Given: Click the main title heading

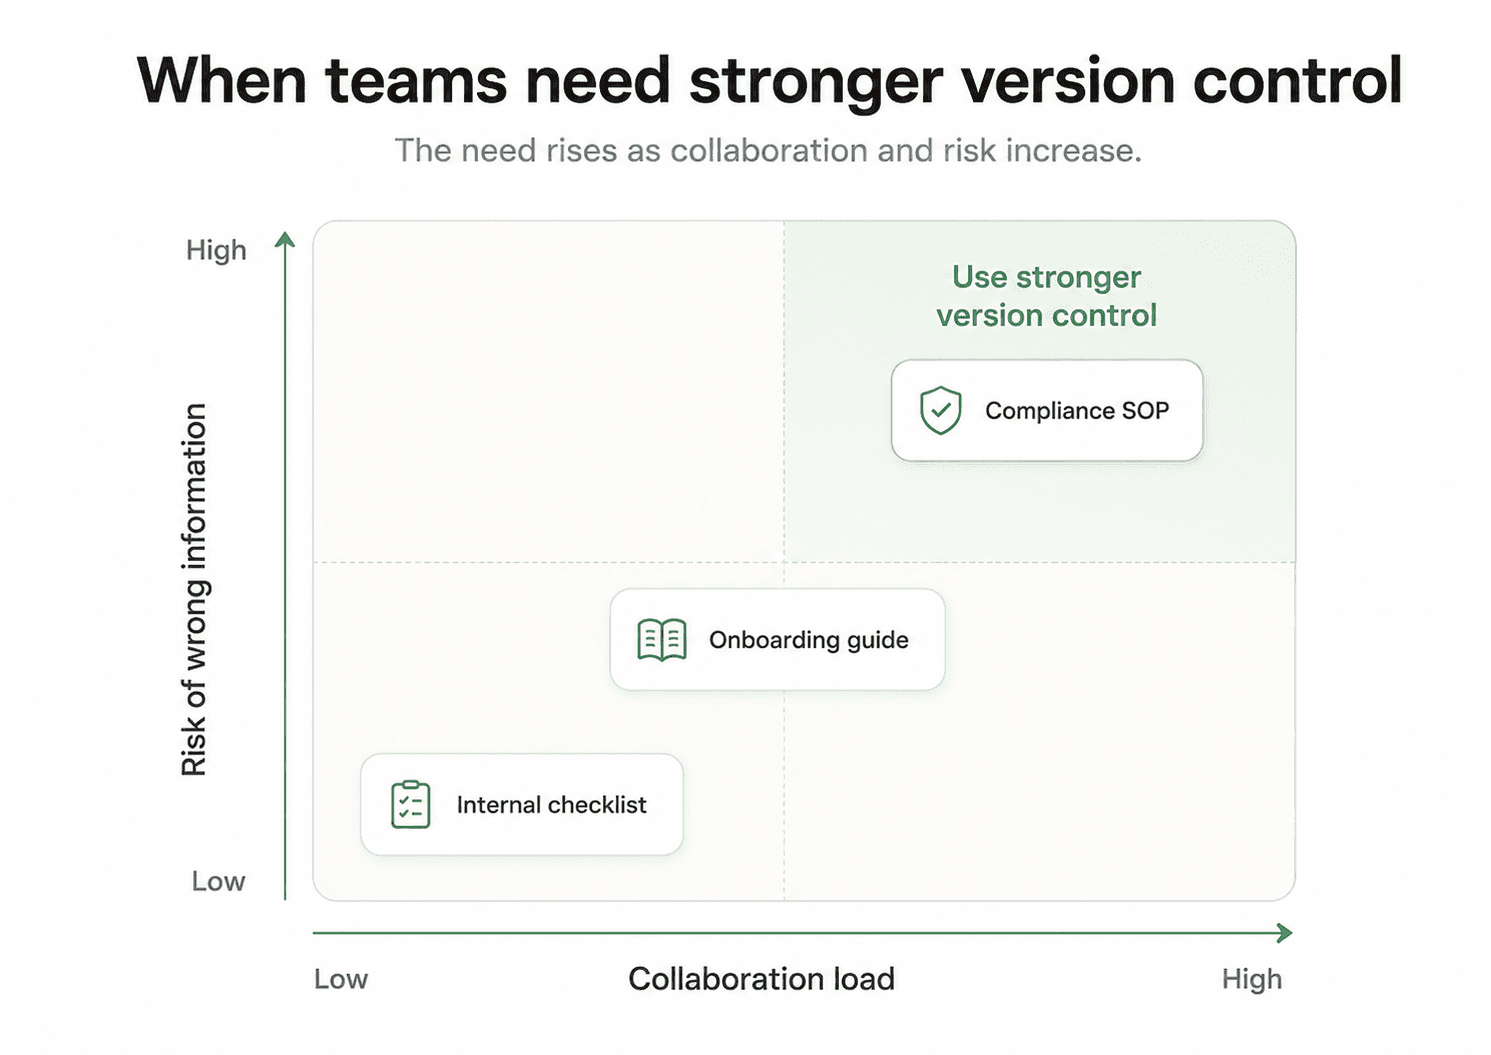Looking at the screenshot, I should click(x=770, y=80).
